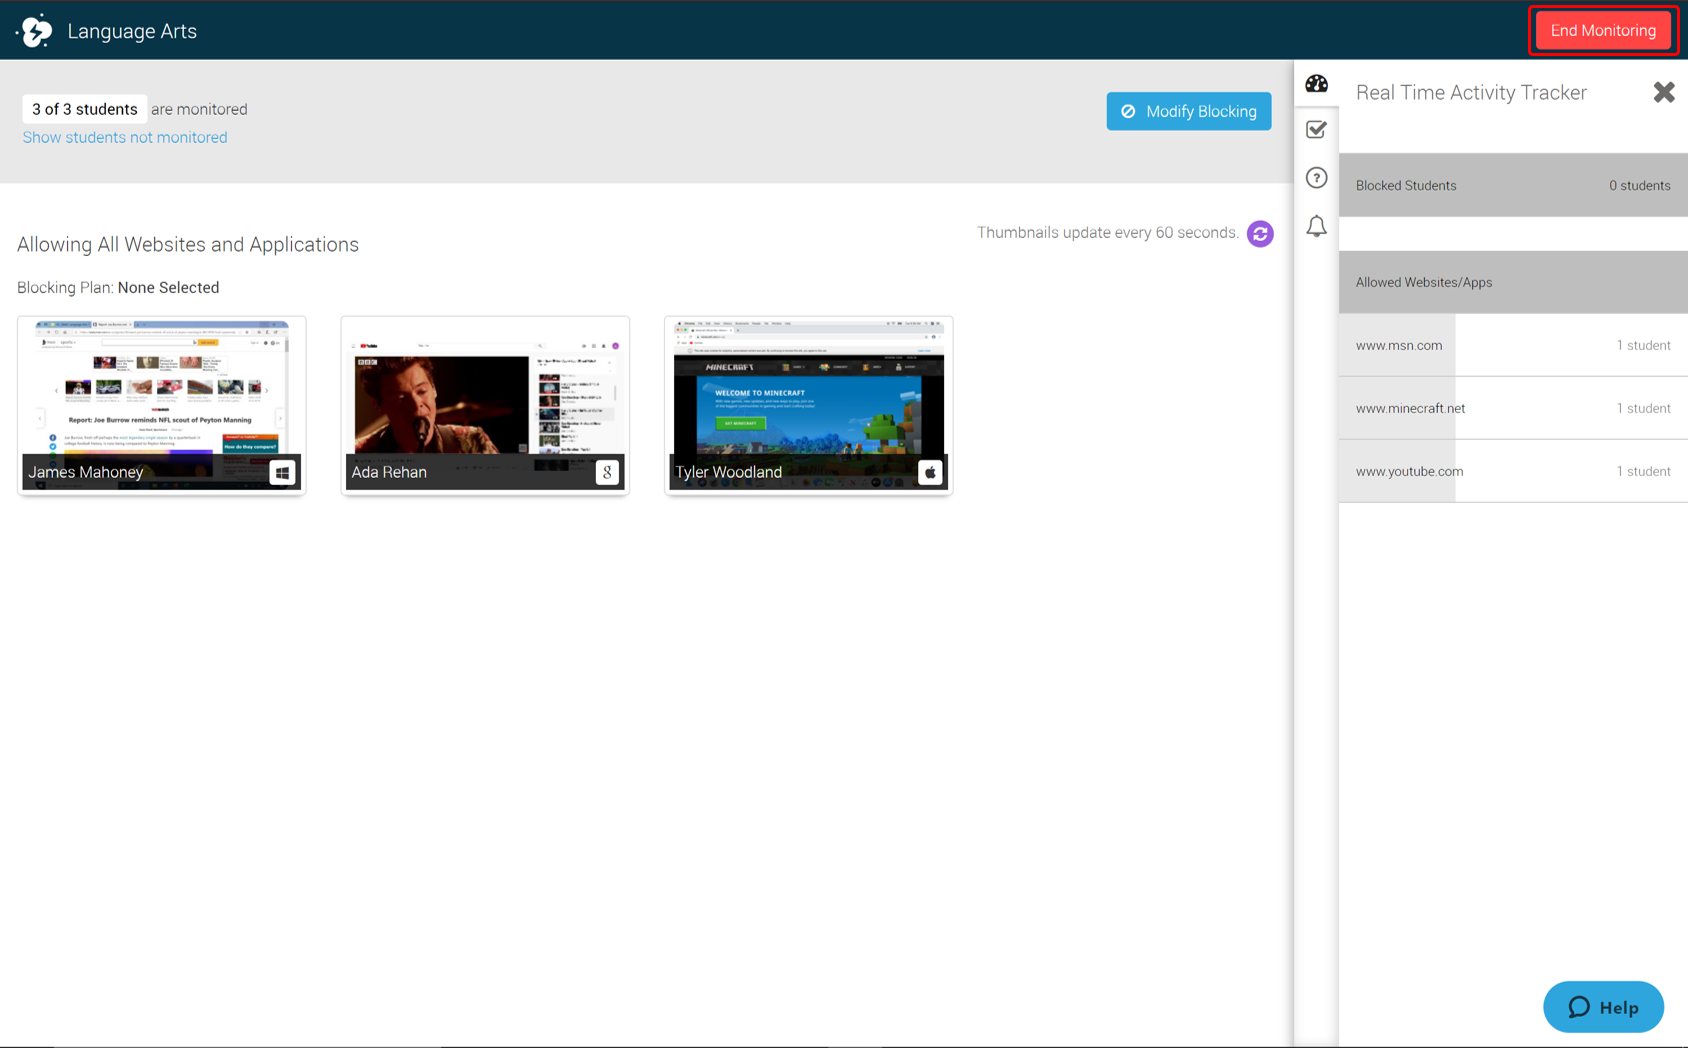
Task: Click the 0 students count
Action: (x=1640, y=185)
